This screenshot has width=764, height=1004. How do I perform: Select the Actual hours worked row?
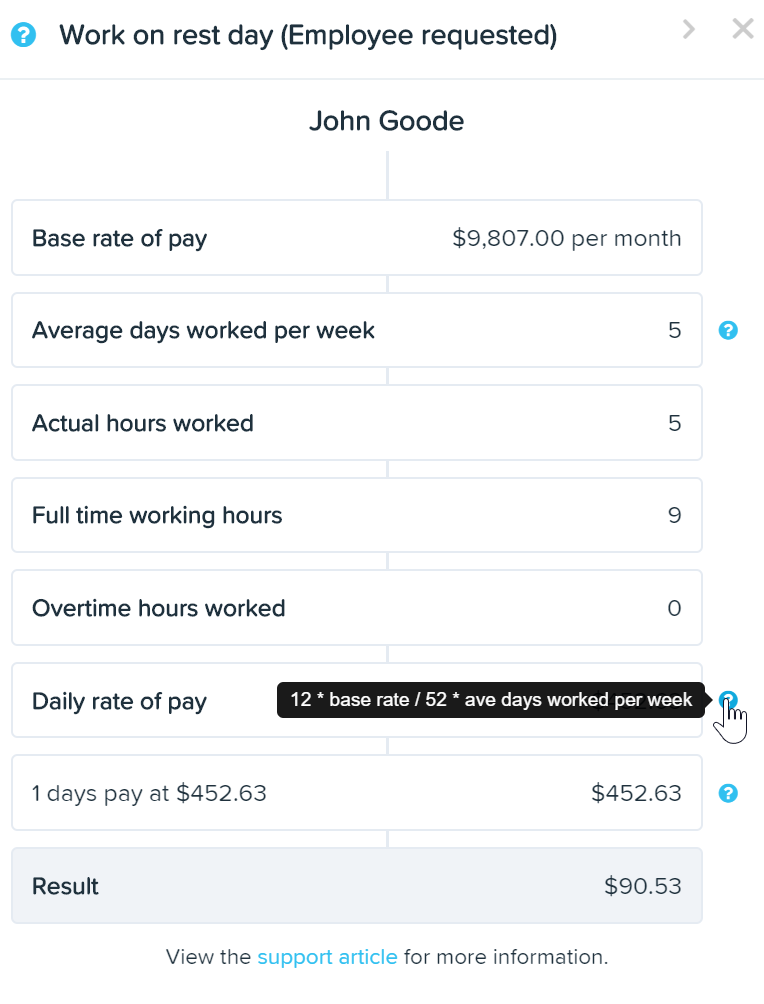(357, 423)
